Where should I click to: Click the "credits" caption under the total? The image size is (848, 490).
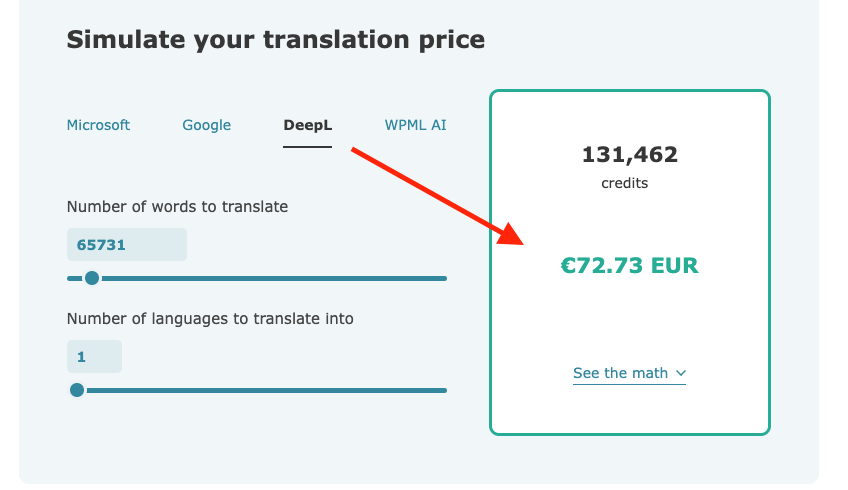pos(624,183)
